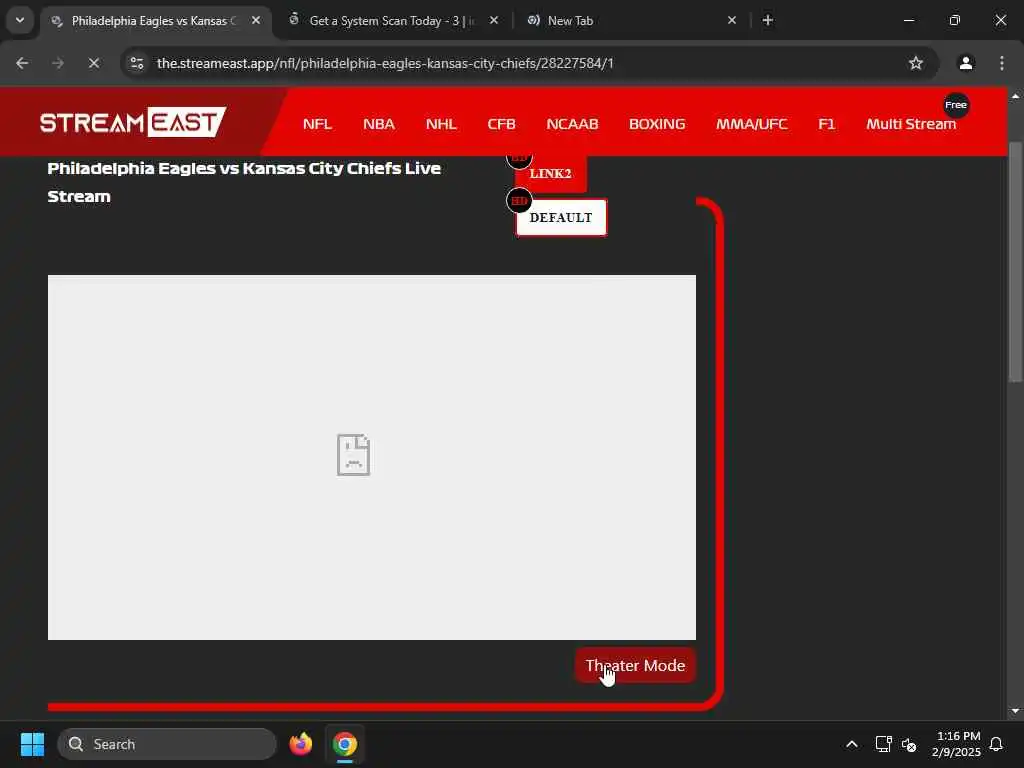Open Chrome profile menu
Screen dimensions: 1024x768
tap(966, 63)
